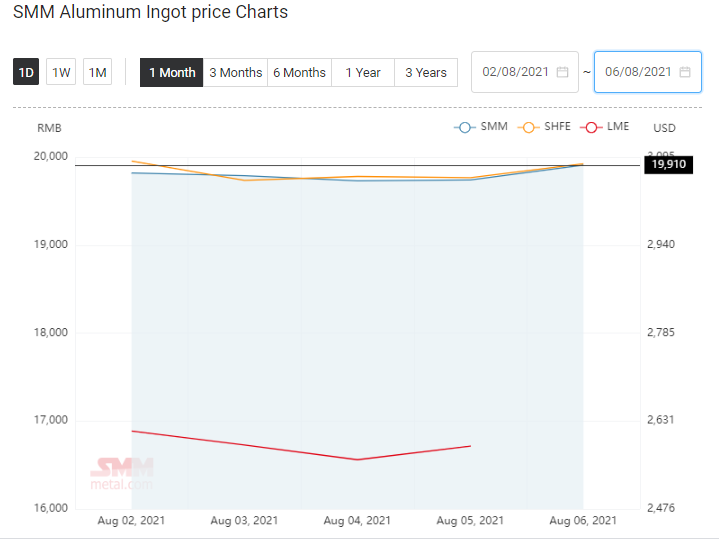Click the SMM metal.com watermark logo
Image resolution: width=719 pixels, height=540 pixels.
(x=122, y=474)
